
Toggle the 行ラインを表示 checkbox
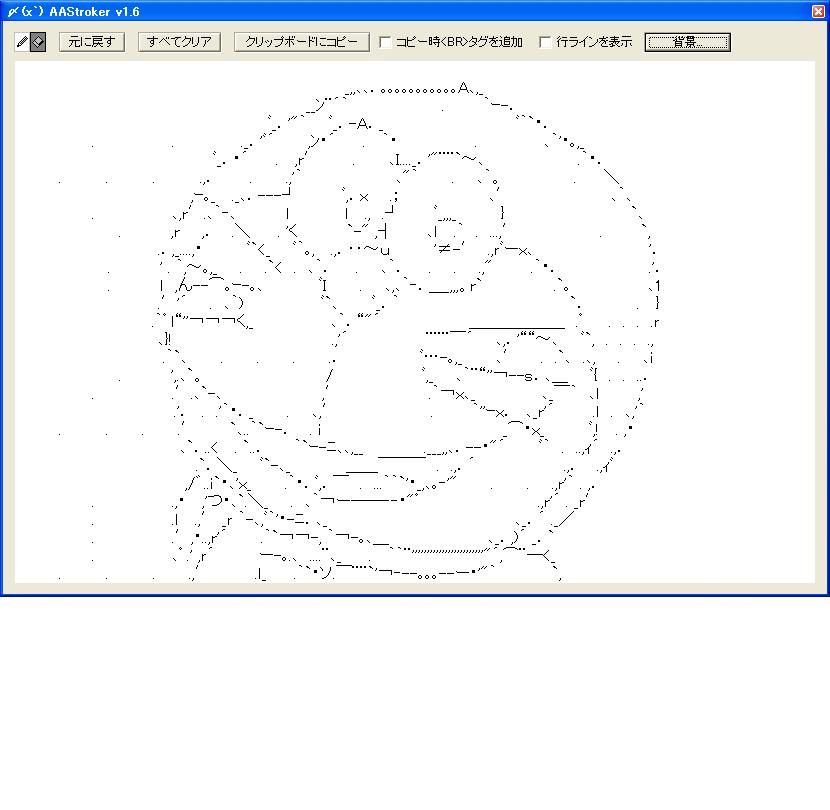pos(545,42)
